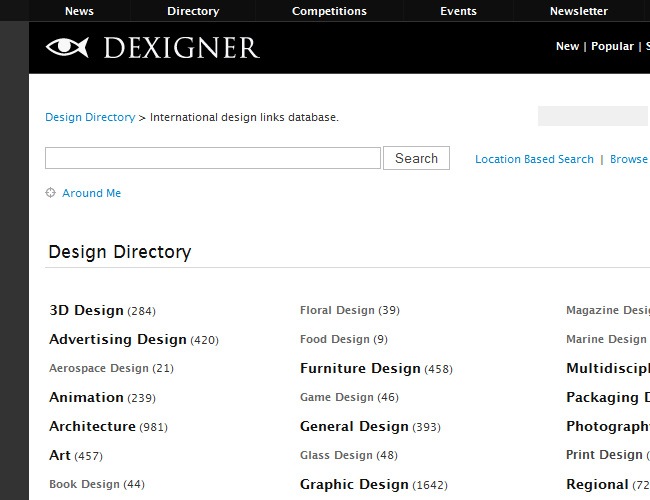Browse the Architecture category
Screen dimensions: 650x500
(92, 426)
